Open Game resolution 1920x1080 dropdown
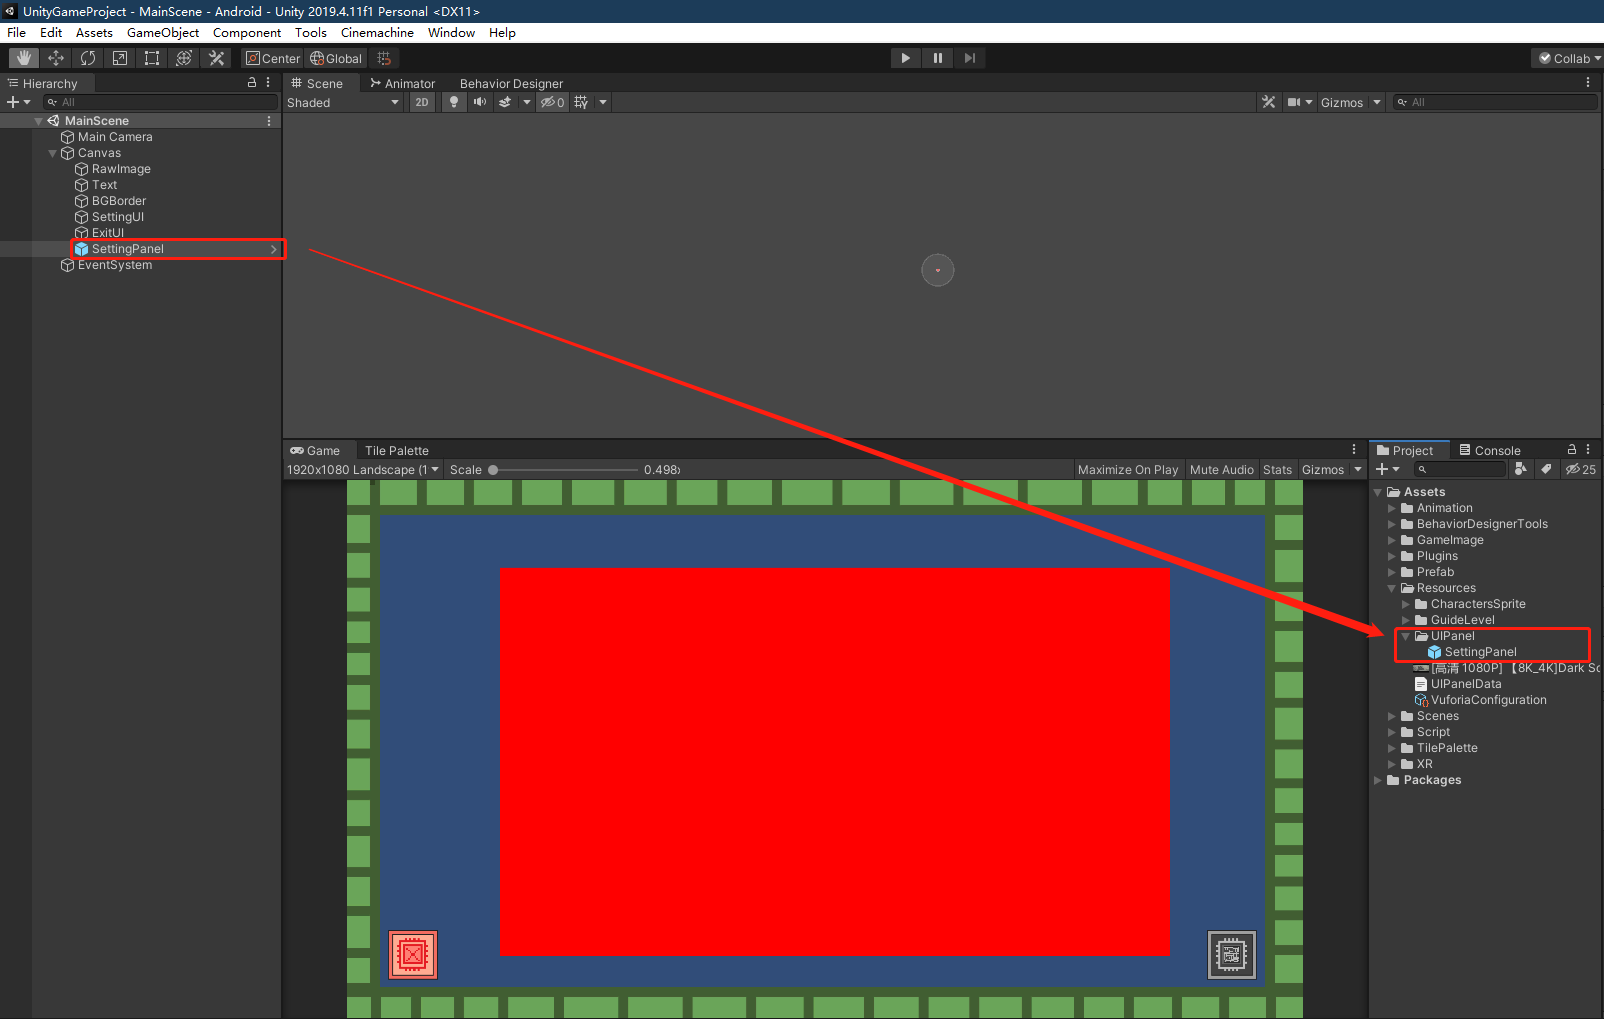Image resolution: width=1604 pixels, height=1019 pixels. pyautogui.click(x=363, y=469)
